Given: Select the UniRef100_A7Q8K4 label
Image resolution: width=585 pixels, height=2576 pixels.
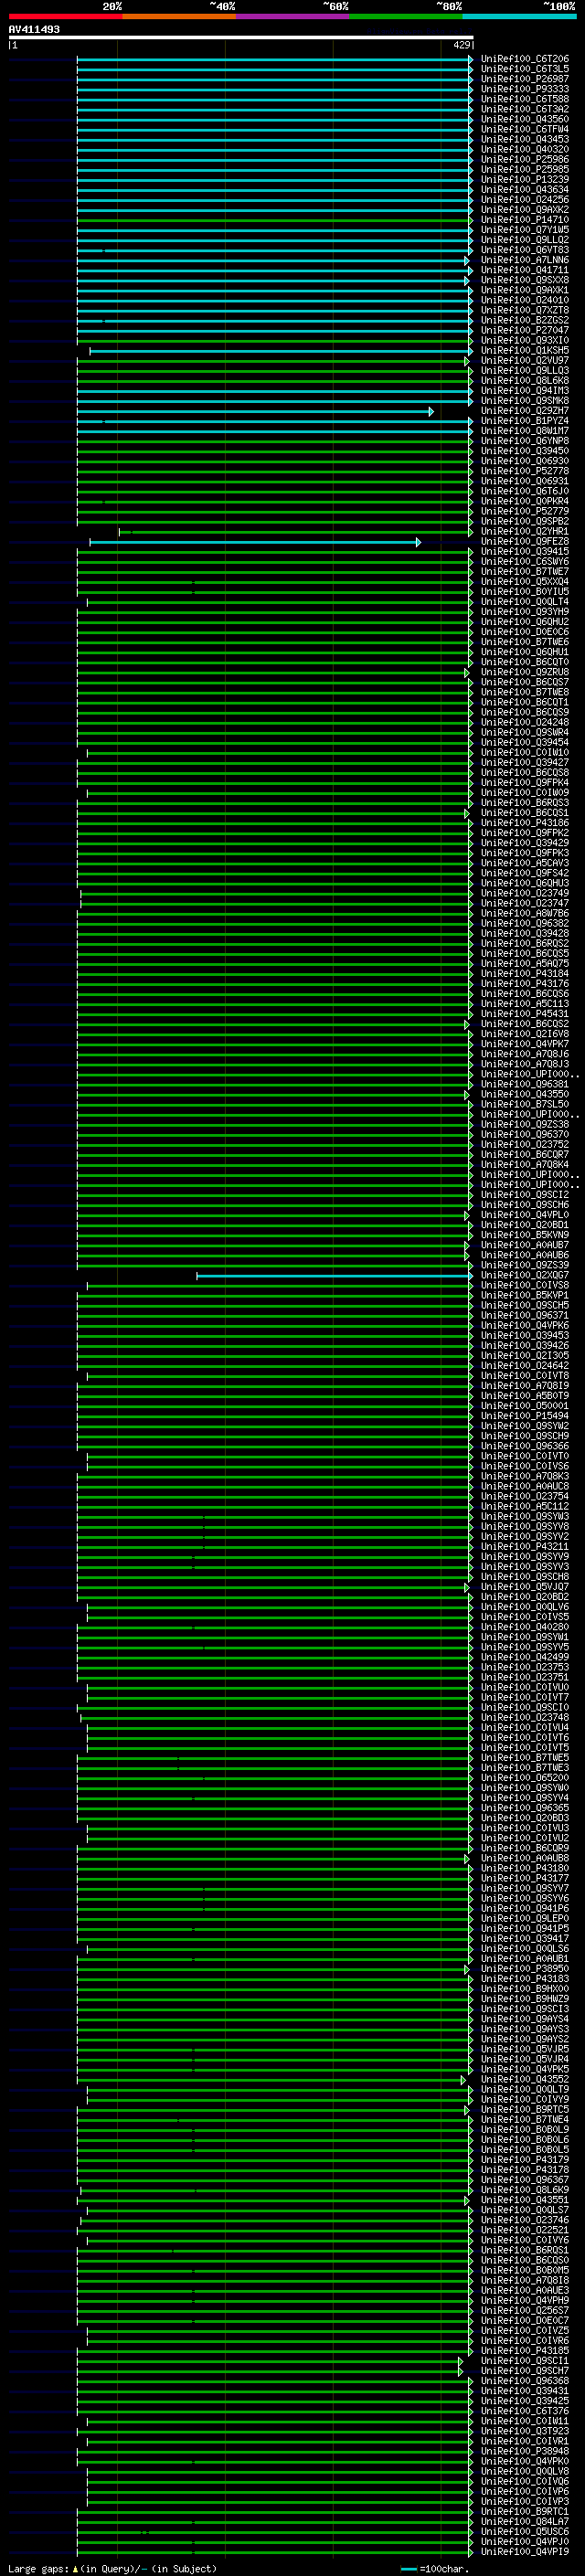Looking at the screenshot, I should click(x=525, y=1165).
